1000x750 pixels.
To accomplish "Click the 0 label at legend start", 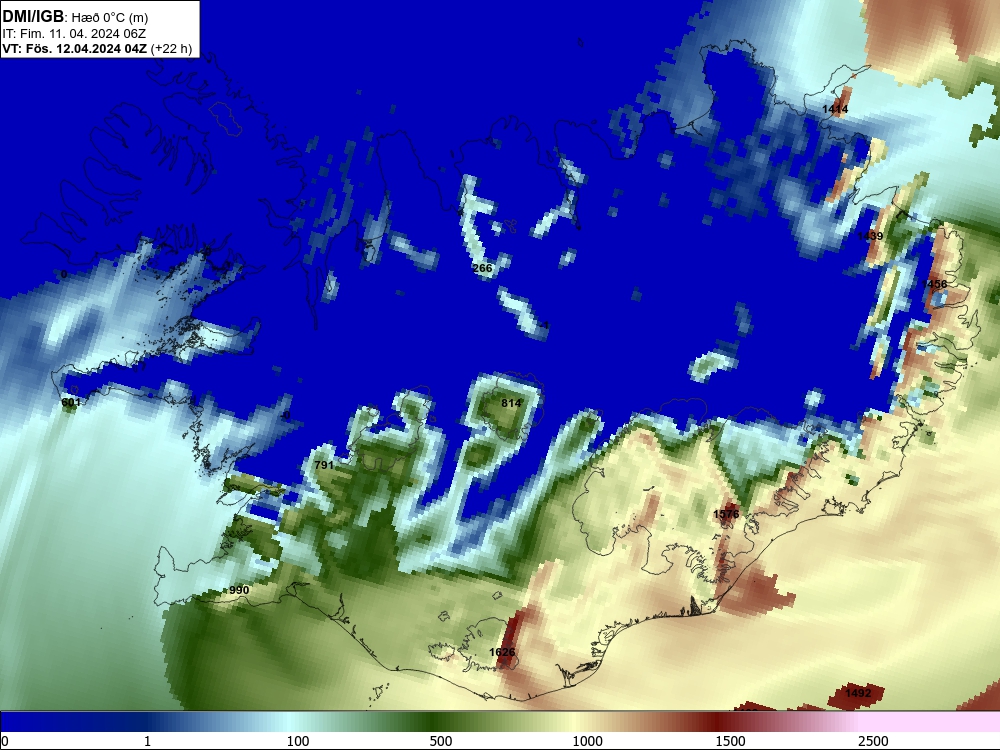I will (x=5, y=741).
